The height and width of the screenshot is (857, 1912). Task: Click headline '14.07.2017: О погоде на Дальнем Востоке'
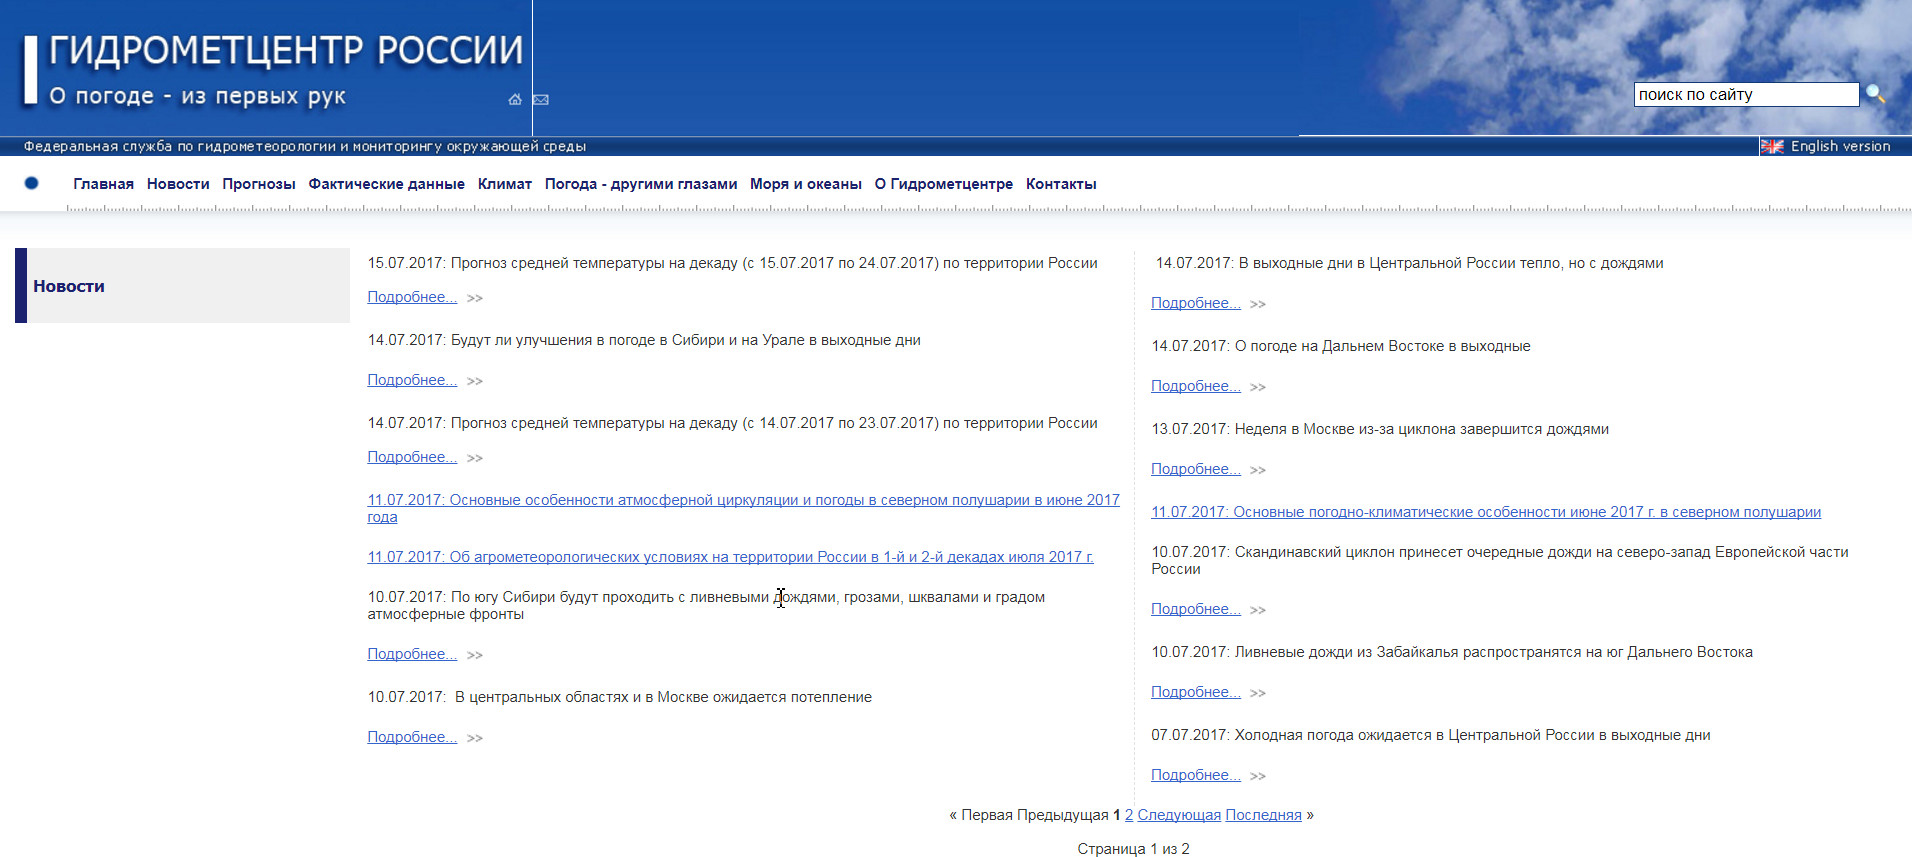coord(1341,346)
